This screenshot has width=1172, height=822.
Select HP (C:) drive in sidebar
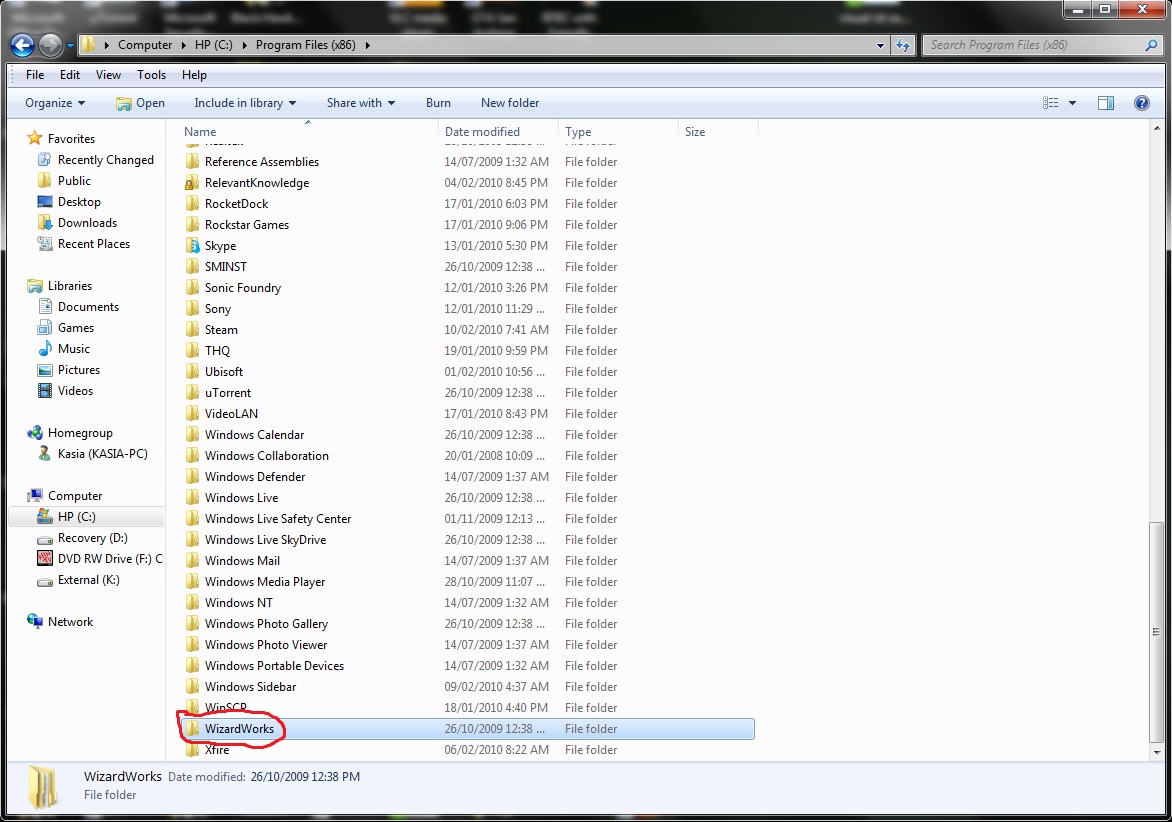[x=87, y=516]
